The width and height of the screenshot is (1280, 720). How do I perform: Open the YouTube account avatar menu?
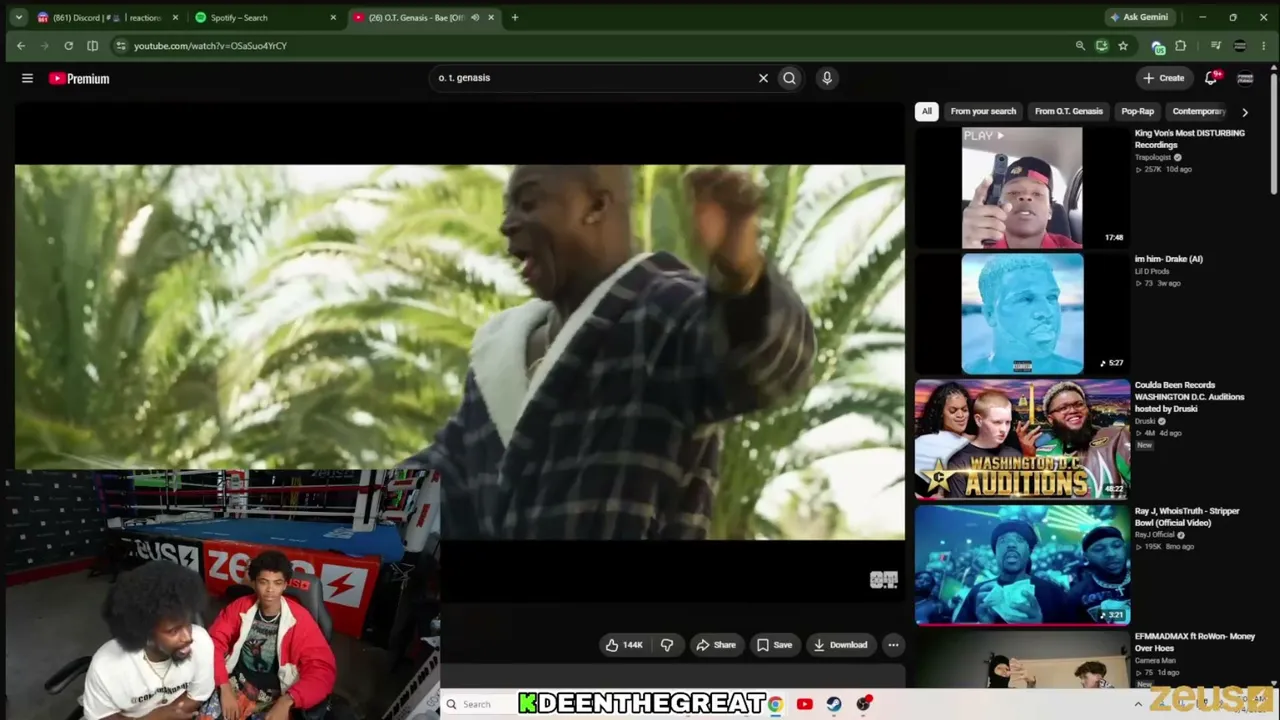pos(1245,78)
